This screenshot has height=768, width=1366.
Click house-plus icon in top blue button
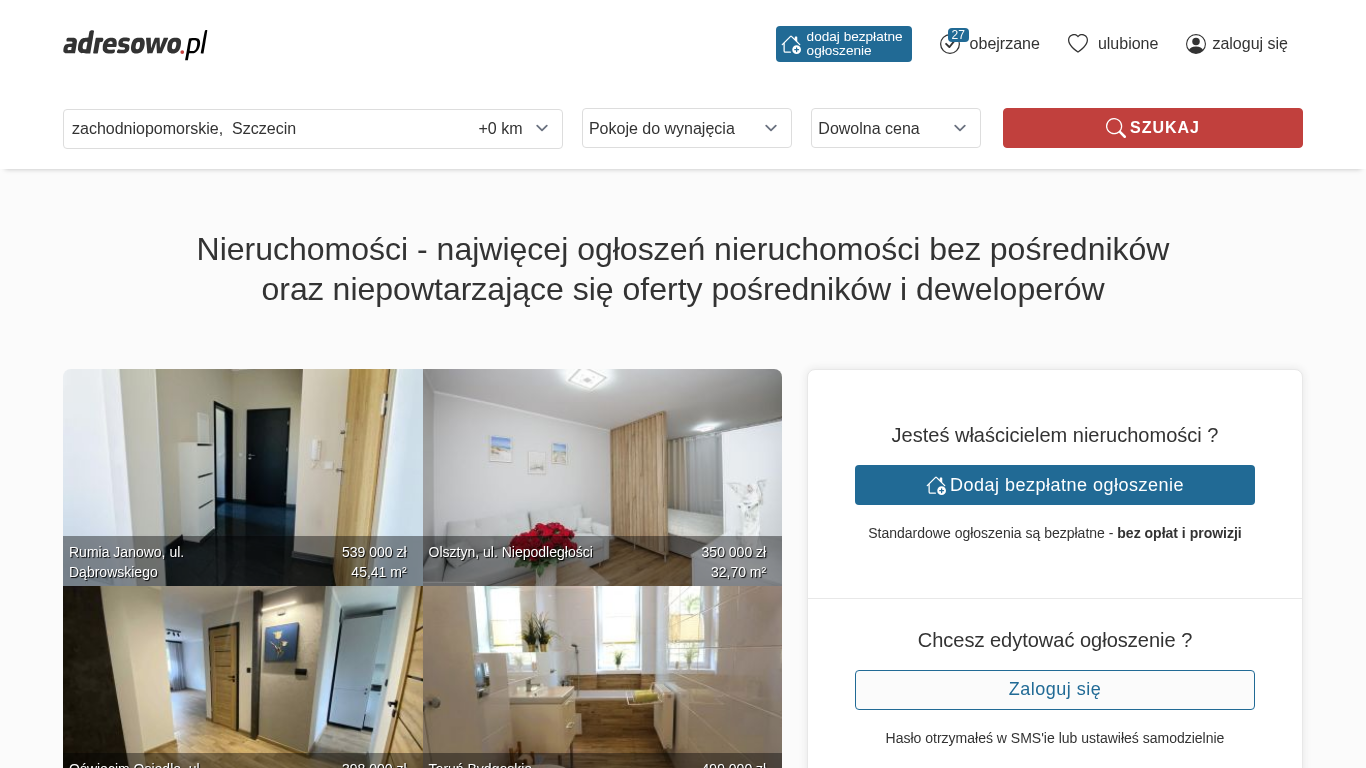coord(791,44)
